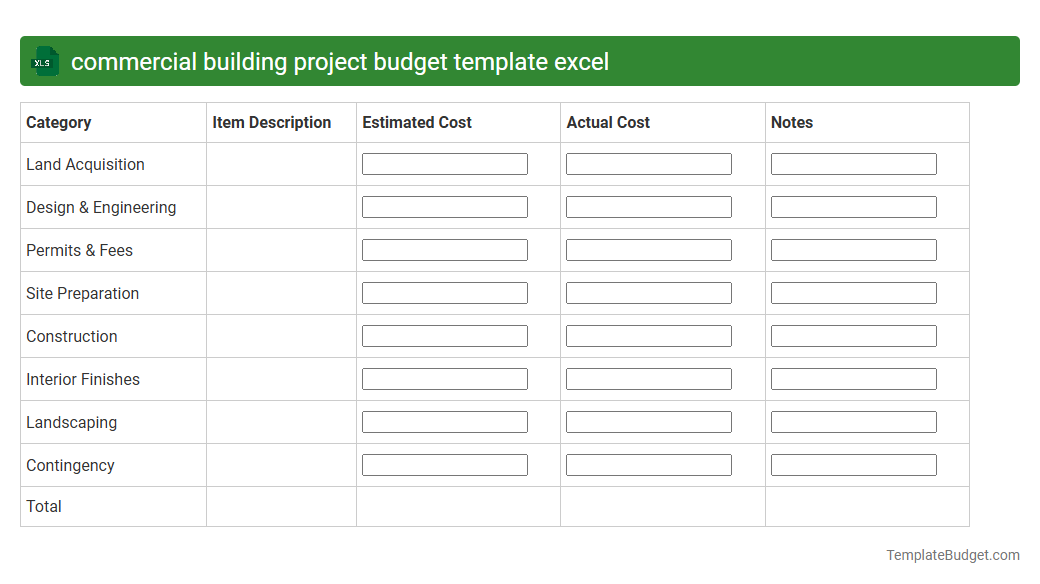Click the Item Description header cell
The image size is (1040, 584).
[271, 122]
